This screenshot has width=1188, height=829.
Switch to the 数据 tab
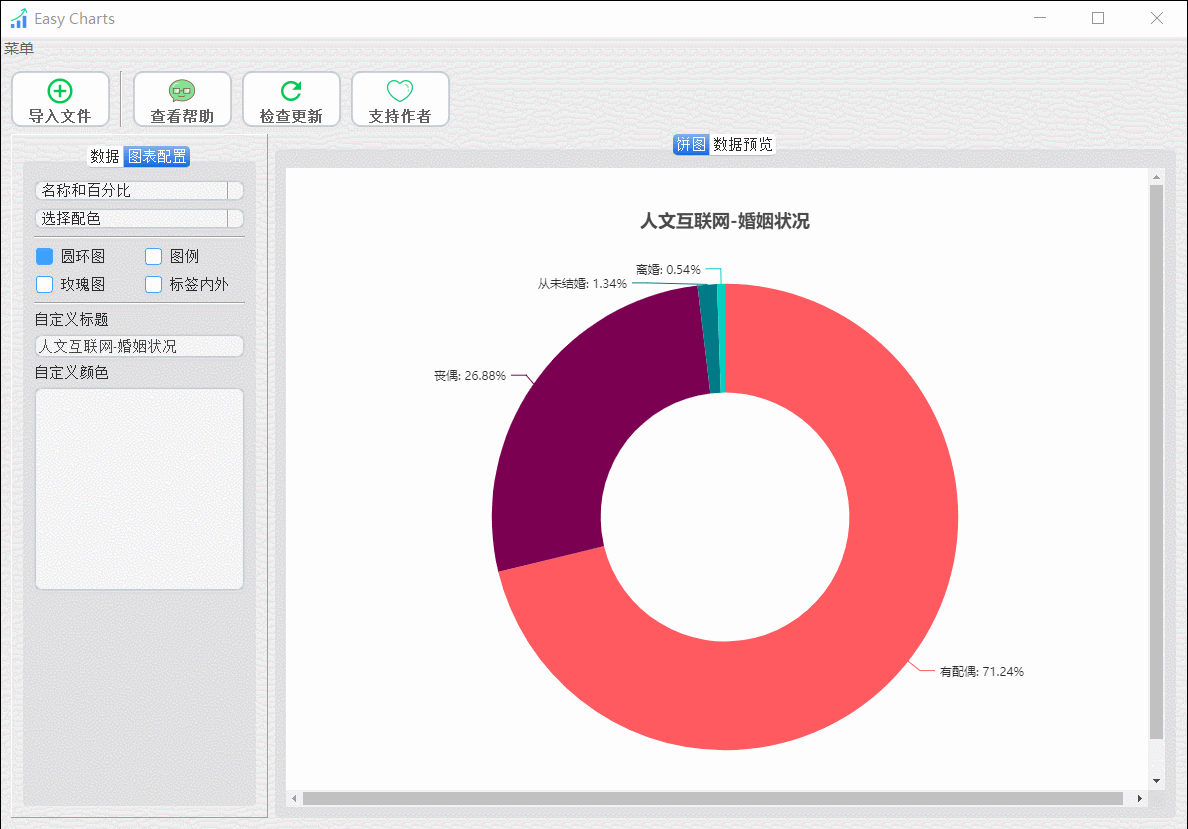[x=105, y=156]
